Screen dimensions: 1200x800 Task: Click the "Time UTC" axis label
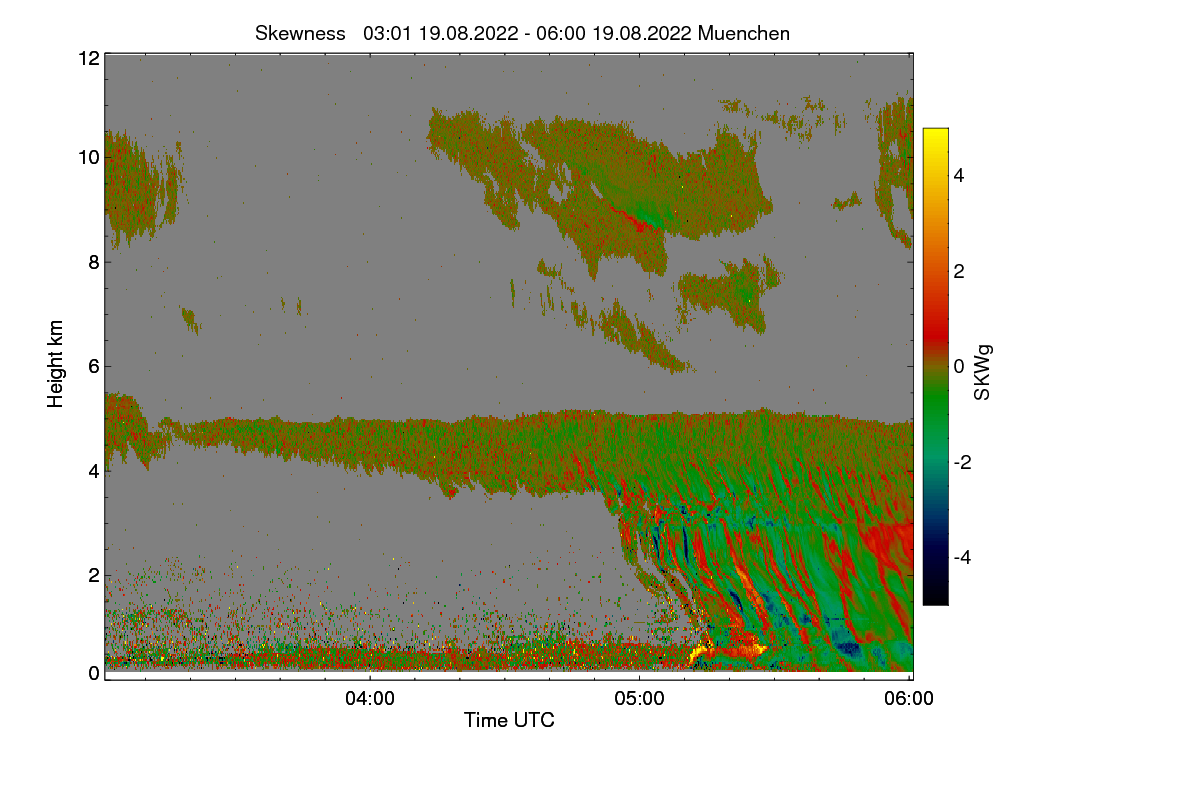(x=509, y=720)
